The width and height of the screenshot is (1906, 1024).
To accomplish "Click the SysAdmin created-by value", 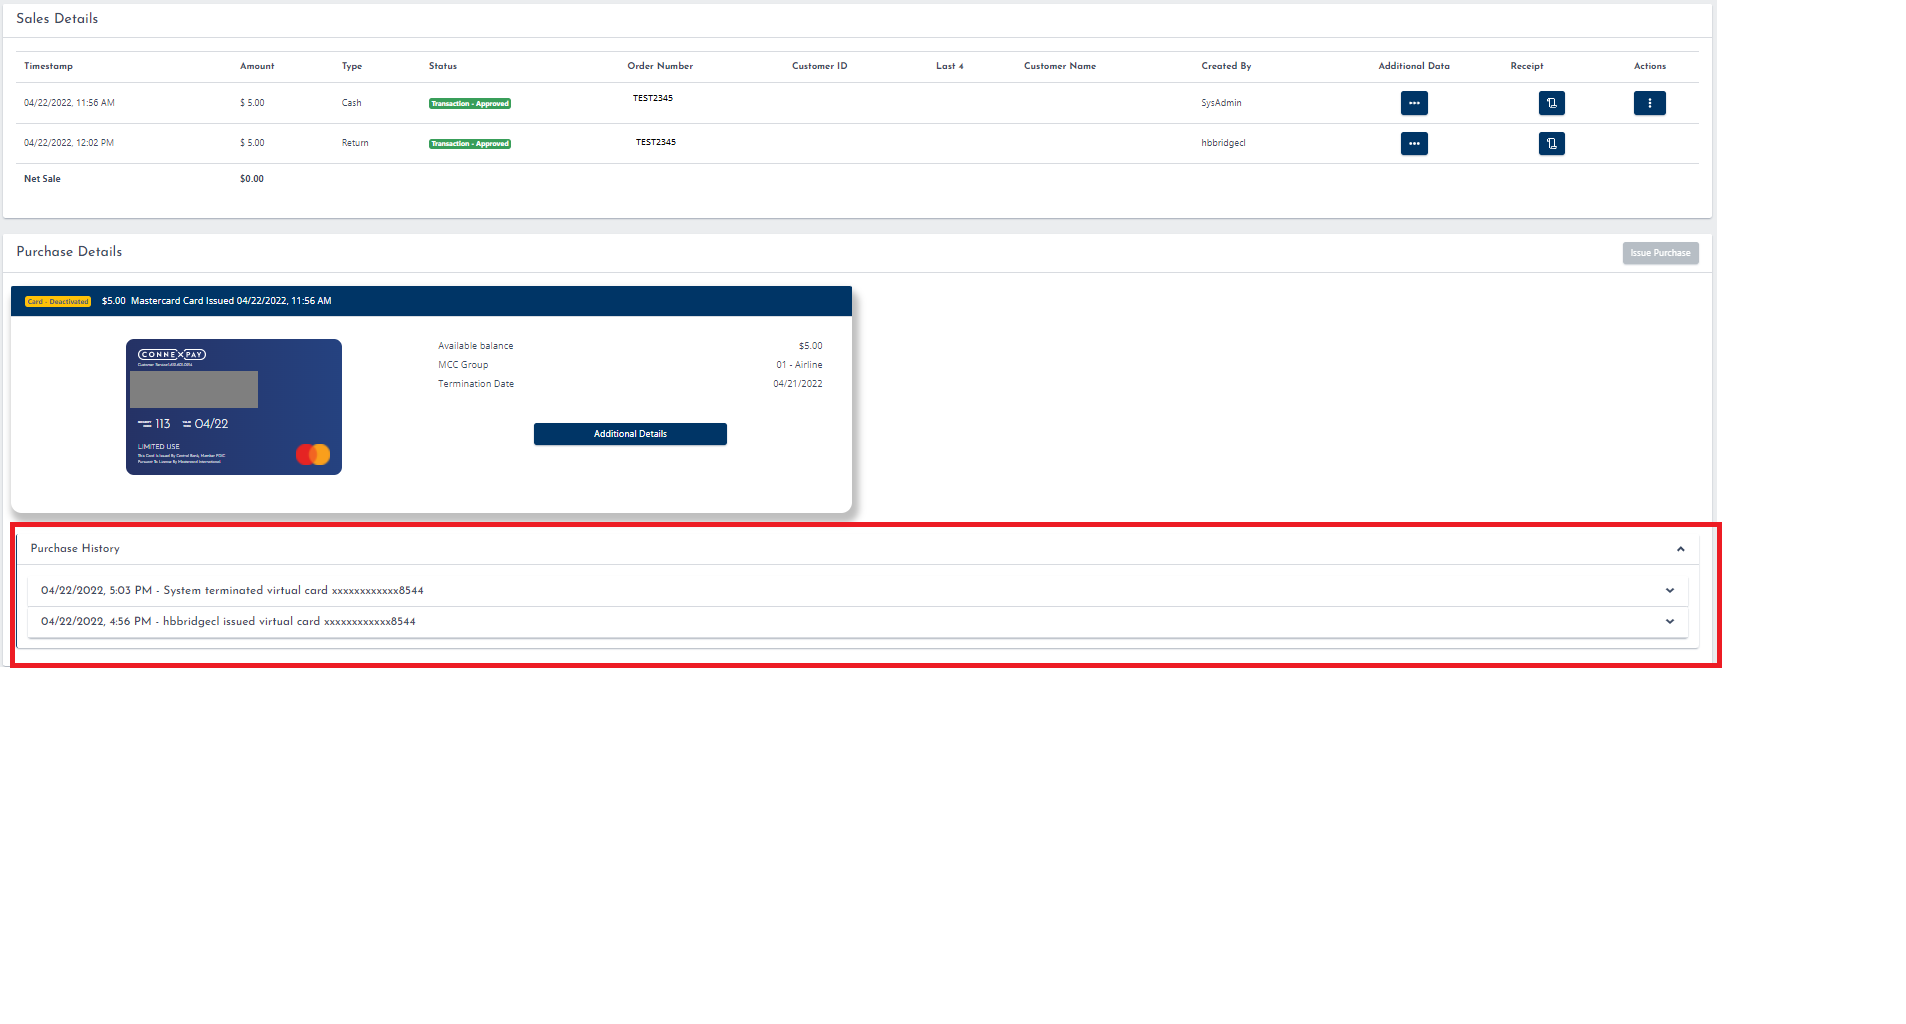I will (x=1221, y=103).
